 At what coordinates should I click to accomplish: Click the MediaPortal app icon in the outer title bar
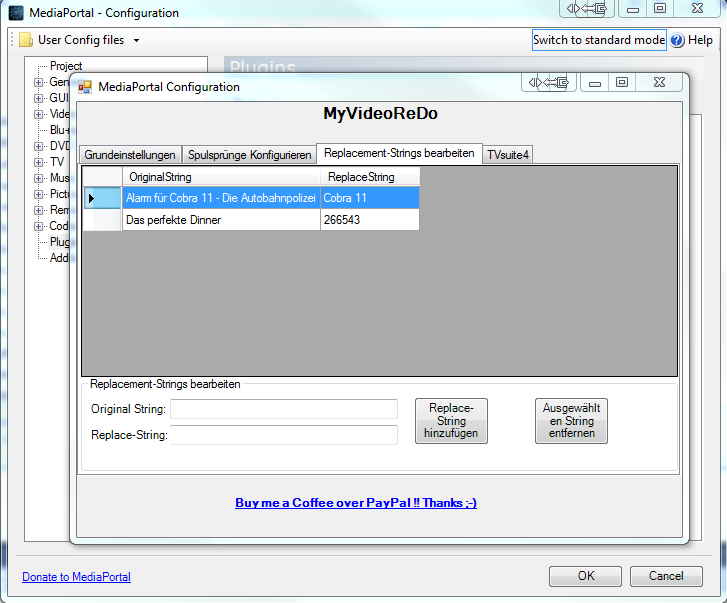16,13
